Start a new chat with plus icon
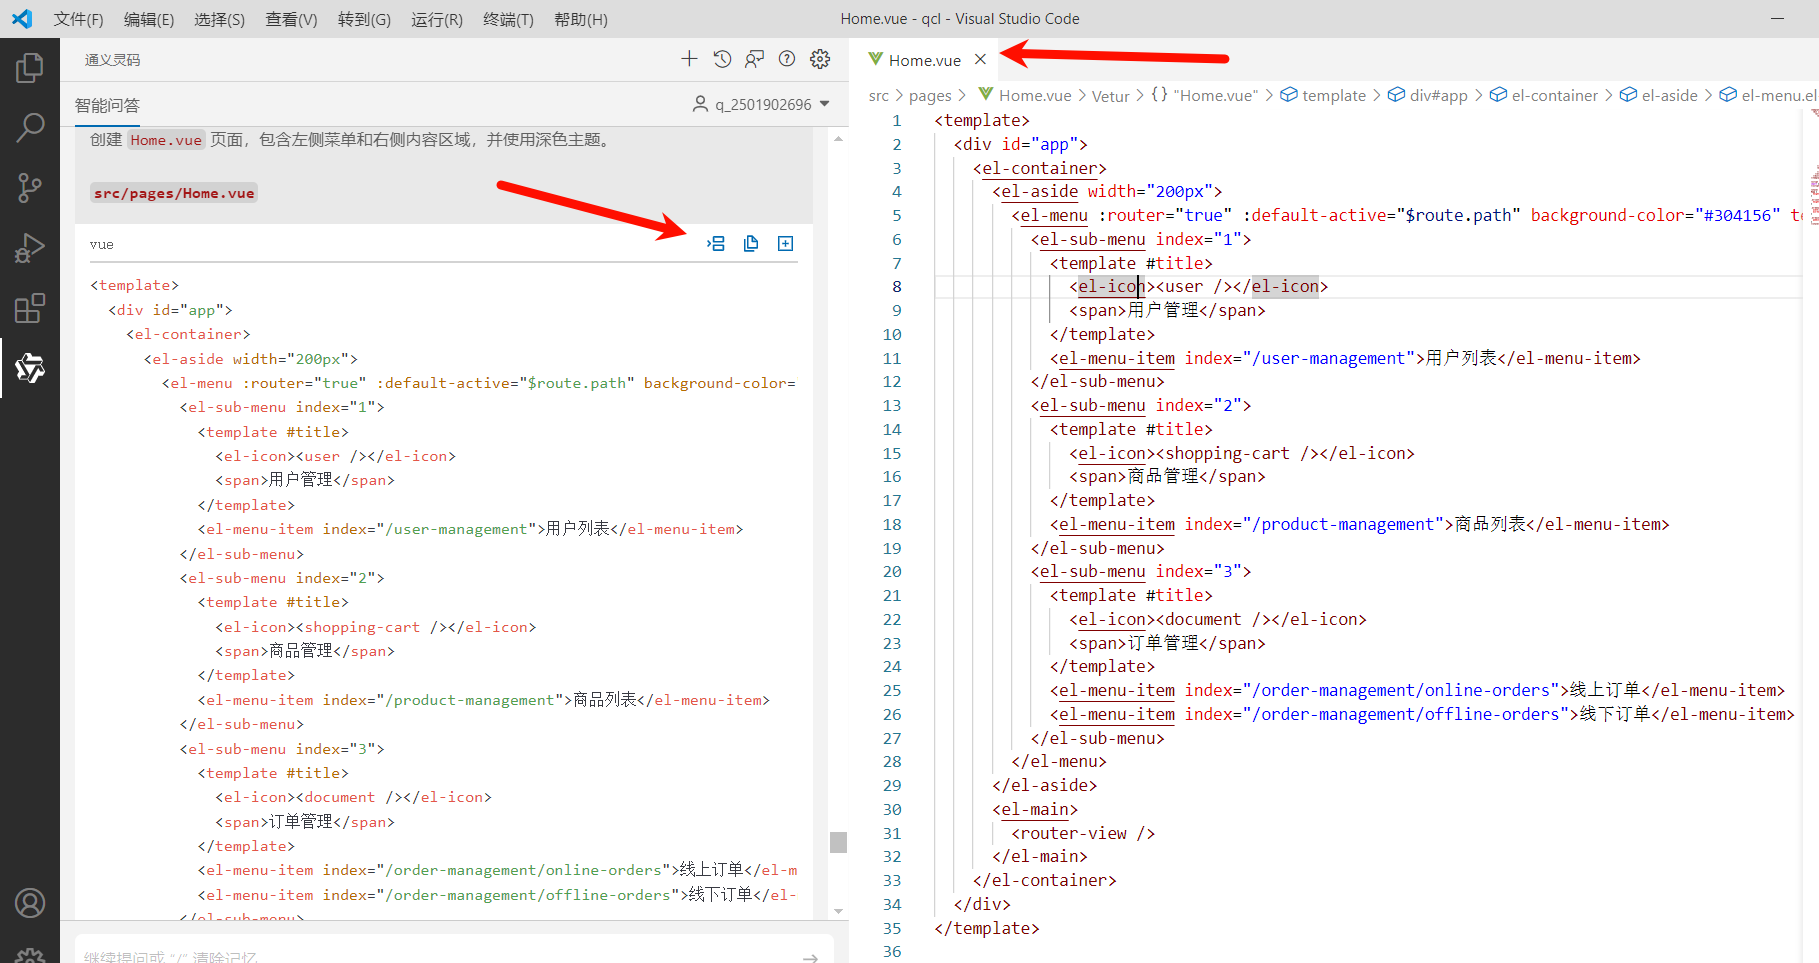The height and width of the screenshot is (963, 1819). [x=689, y=59]
